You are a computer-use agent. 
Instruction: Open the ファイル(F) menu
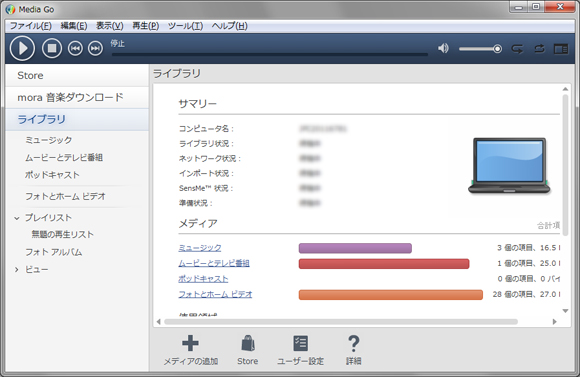point(31,26)
